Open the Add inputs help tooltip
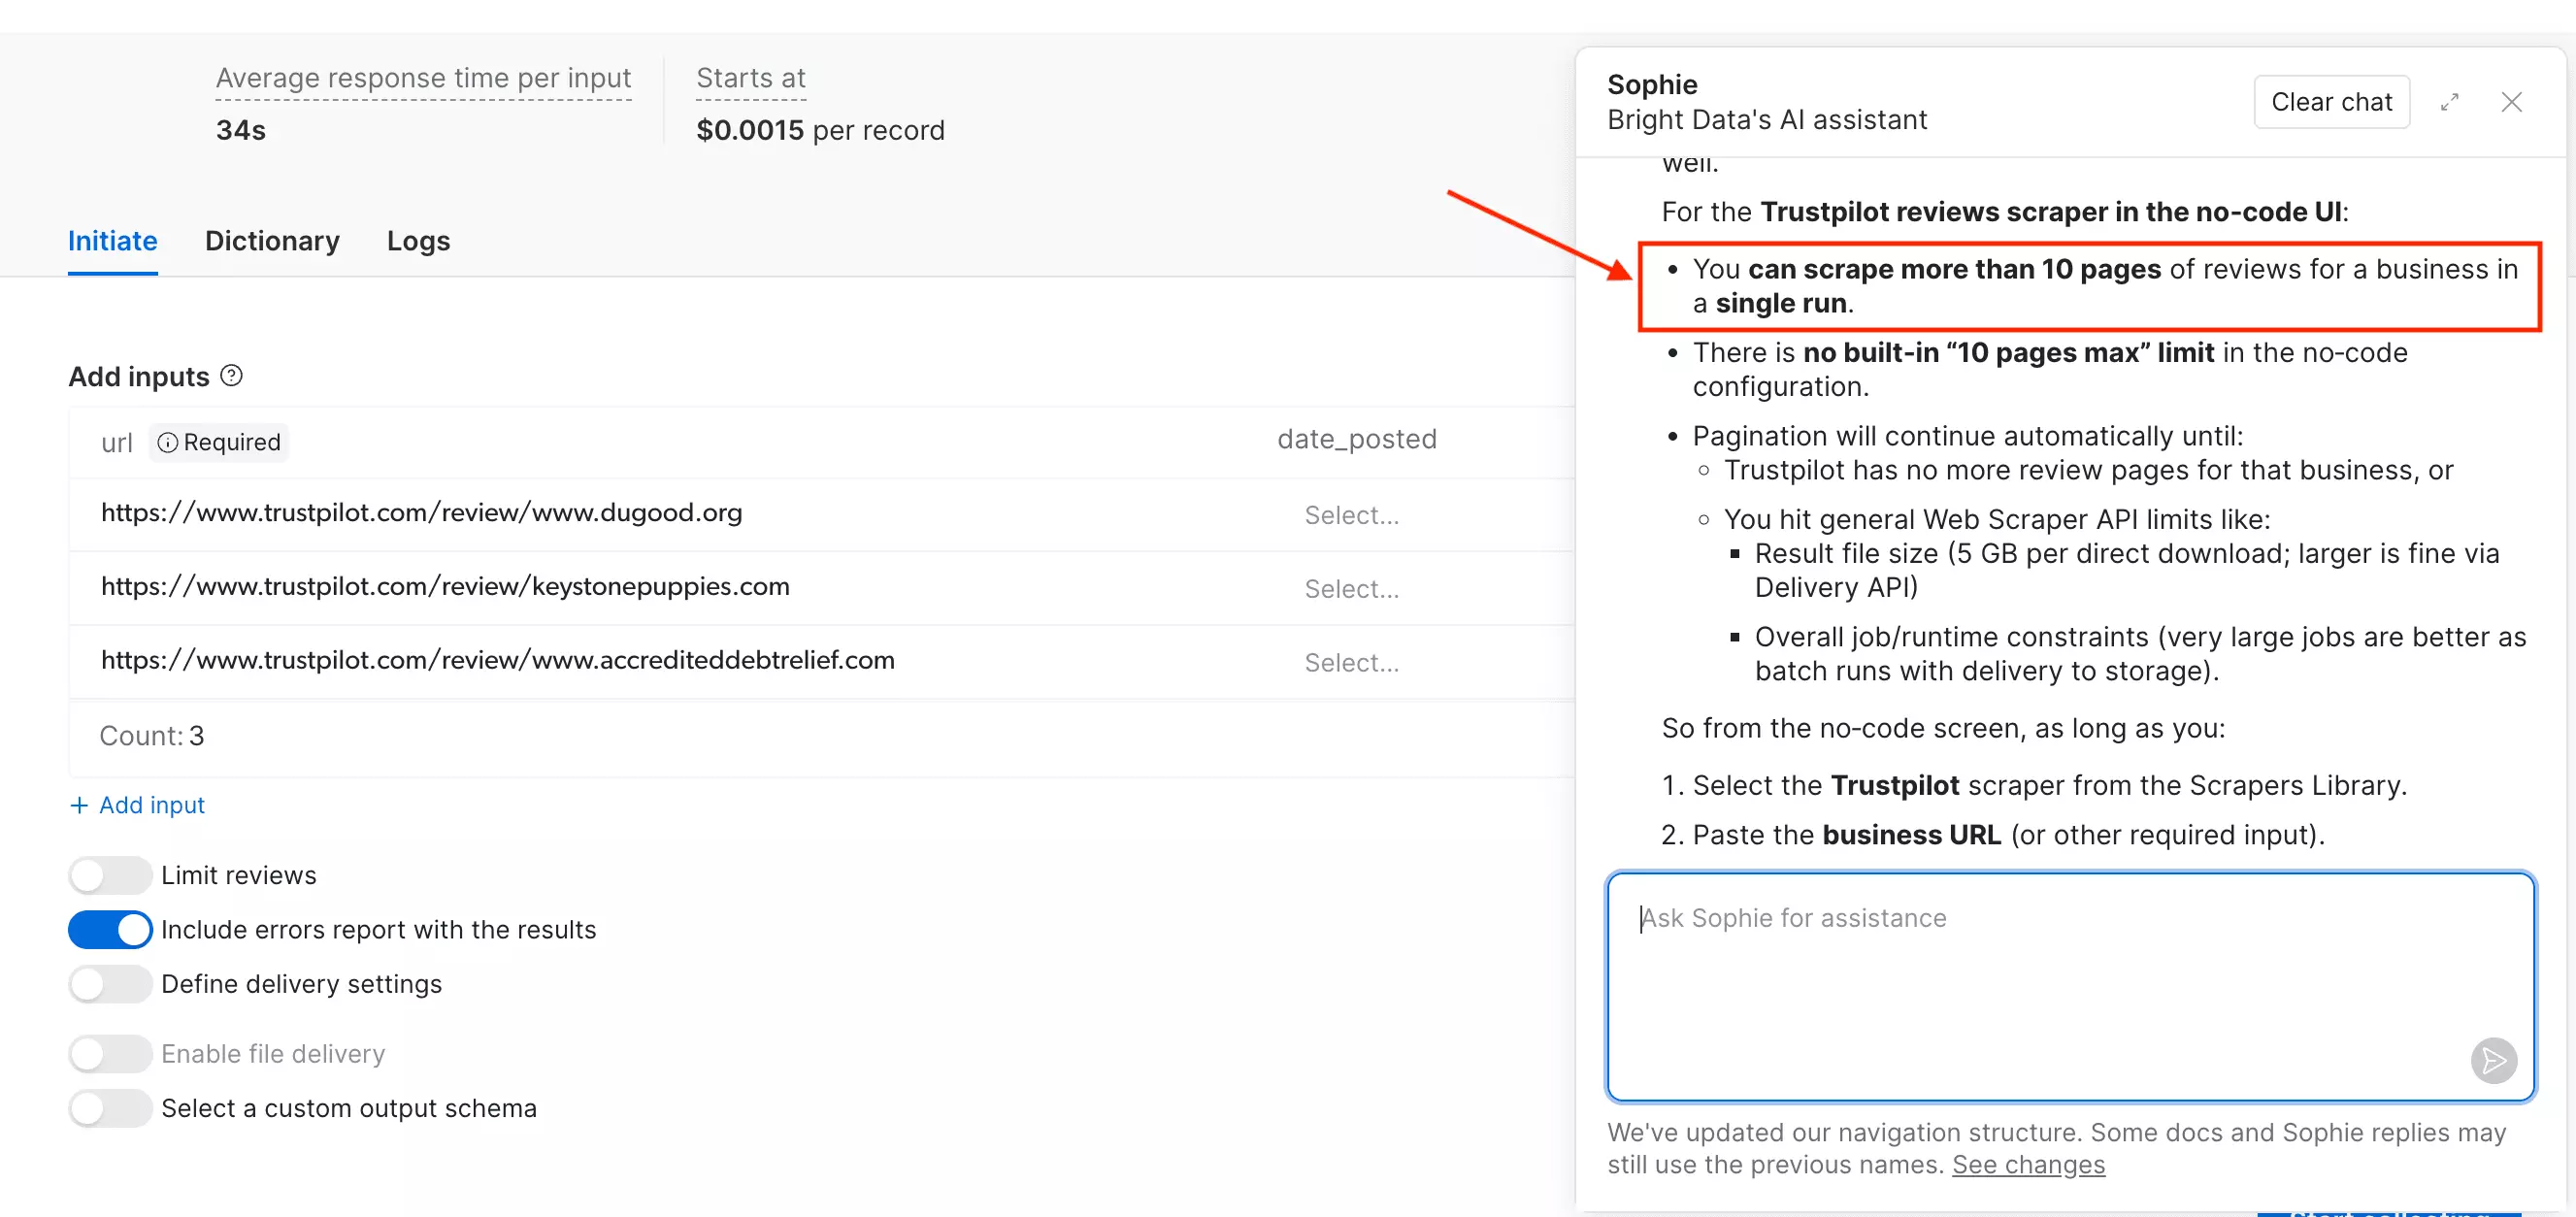This screenshot has height=1217, width=2576. 232,375
